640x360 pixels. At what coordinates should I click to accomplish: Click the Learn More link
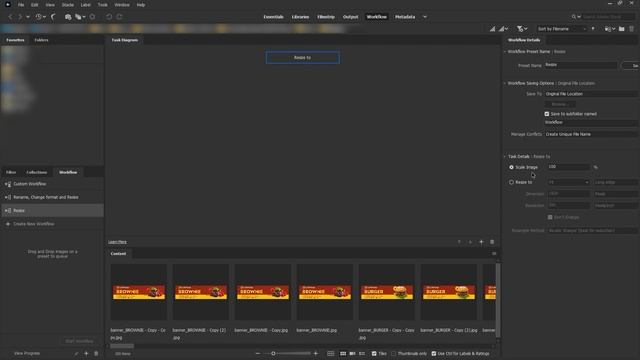pyautogui.click(x=117, y=242)
